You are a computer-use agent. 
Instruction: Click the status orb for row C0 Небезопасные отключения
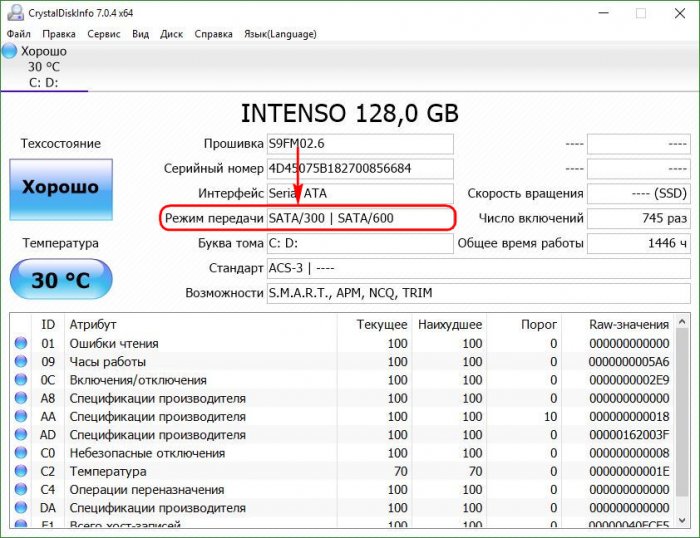(x=21, y=453)
